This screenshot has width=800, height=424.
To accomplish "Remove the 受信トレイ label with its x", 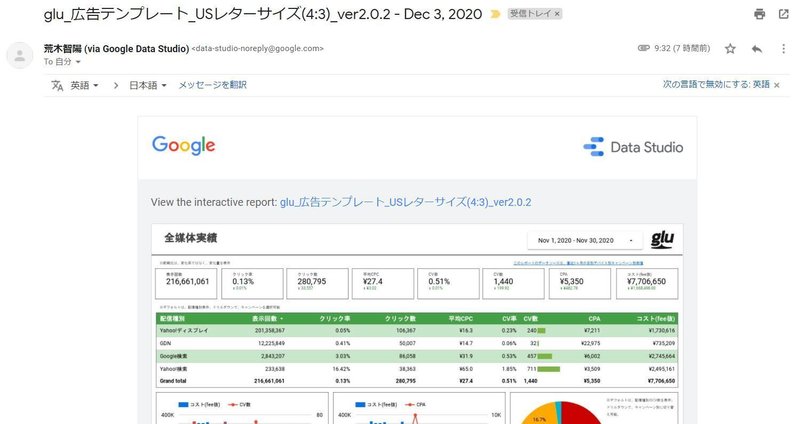I will pyautogui.click(x=557, y=14).
